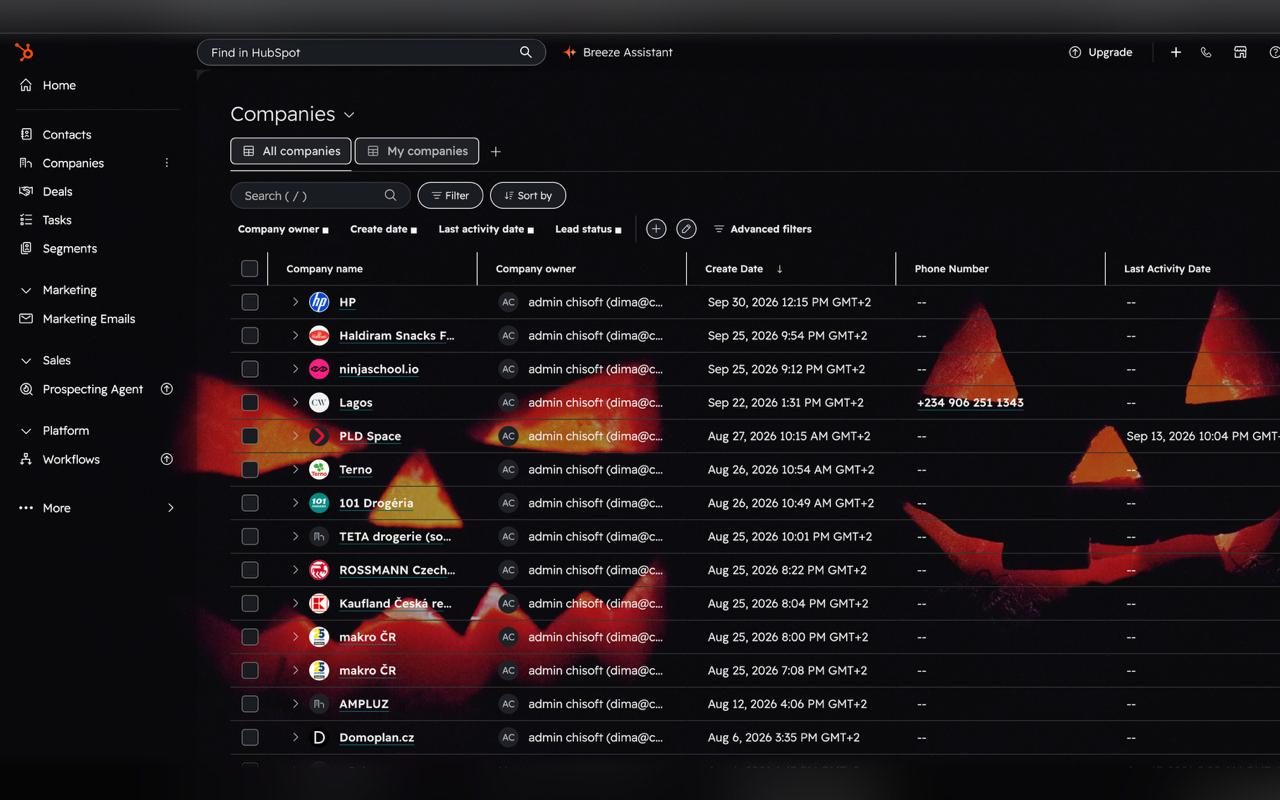Open Deals in the sidebar
The width and height of the screenshot is (1280, 800).
point(57,192)
